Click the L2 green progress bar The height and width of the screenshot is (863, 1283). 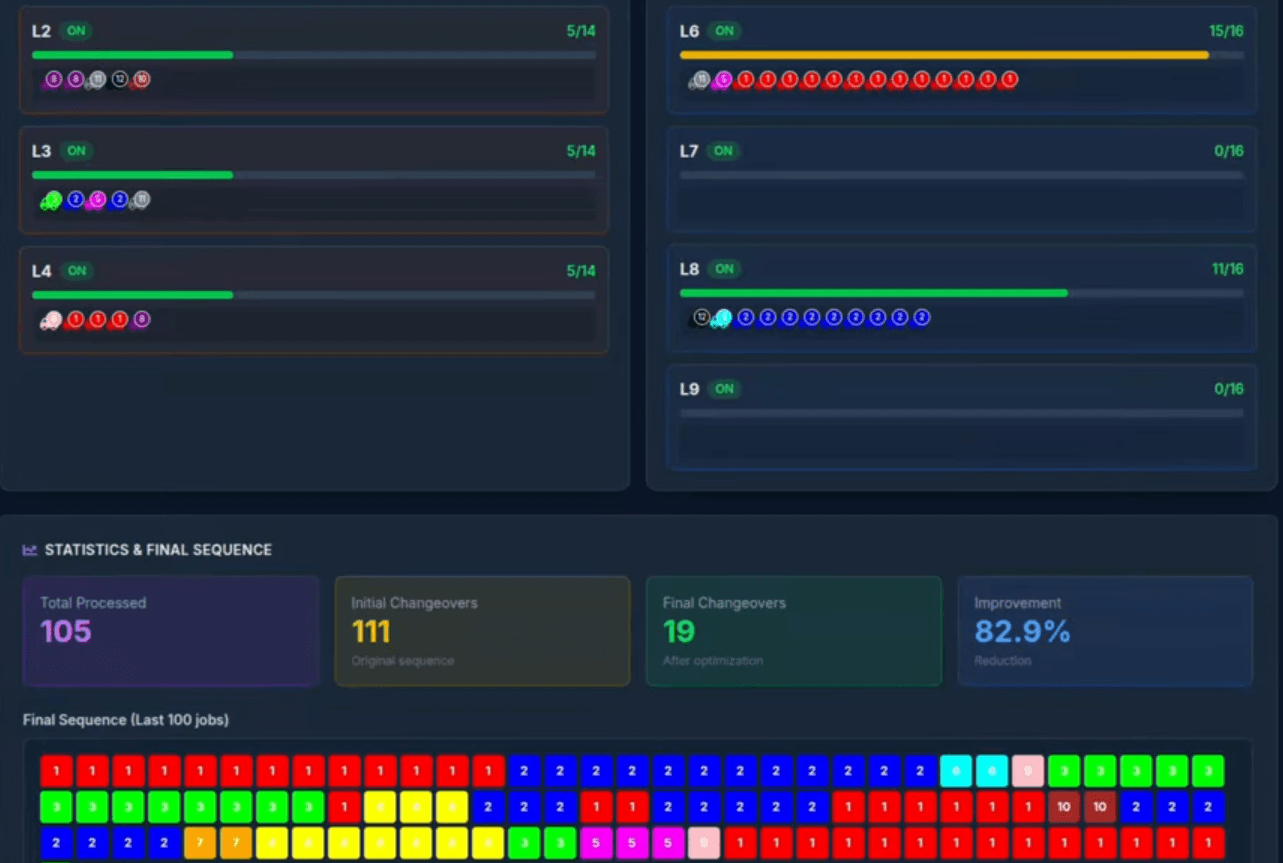pos(133,55)
